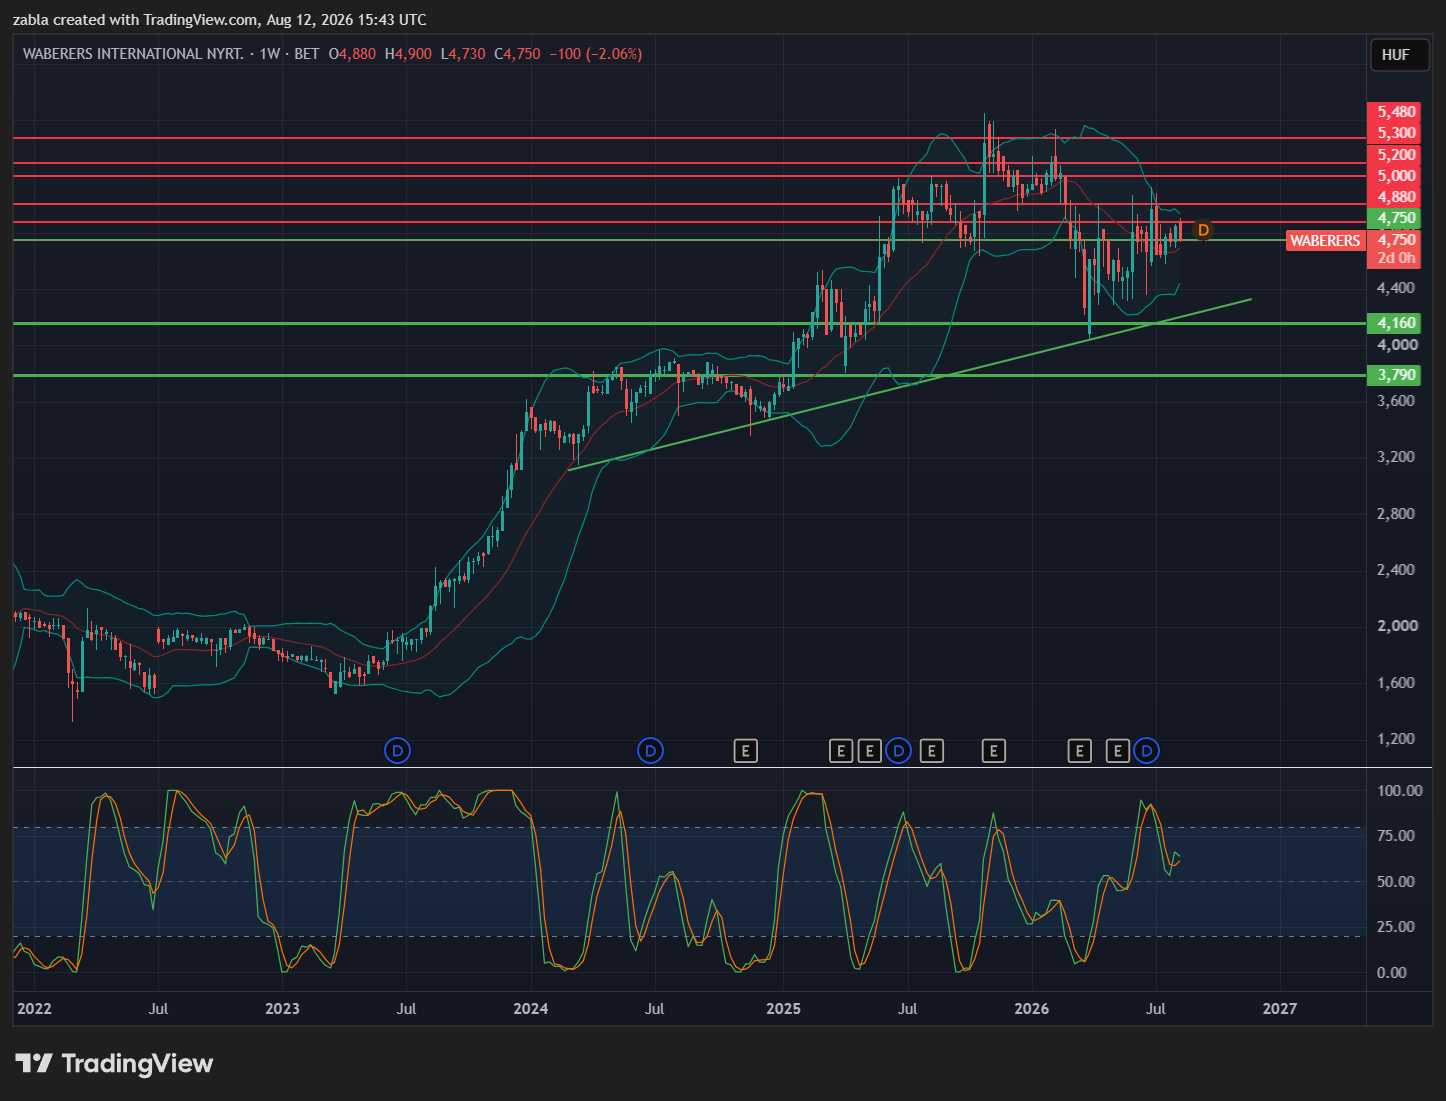The height and width of the screenshot is (1101, 1446).
Task: Click the 3,200 price axis label
Action: click(1396, 457)
